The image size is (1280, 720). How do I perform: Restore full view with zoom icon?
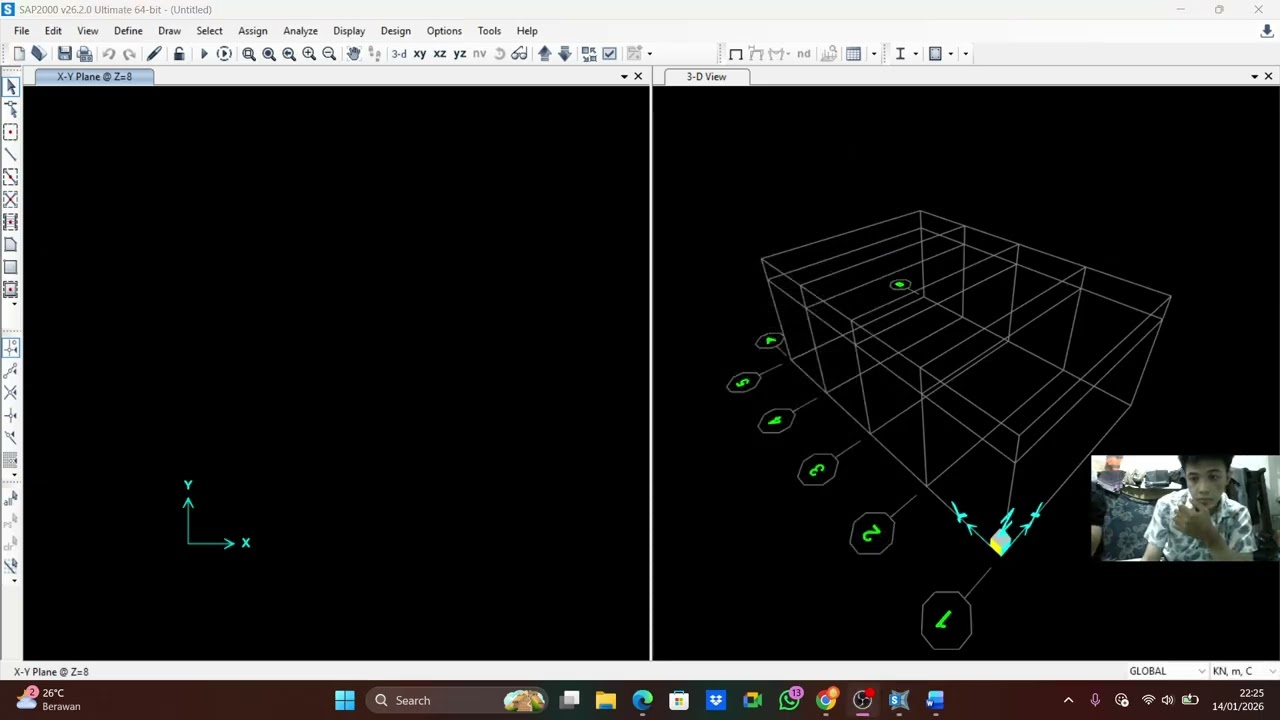[x=269, y=54]
